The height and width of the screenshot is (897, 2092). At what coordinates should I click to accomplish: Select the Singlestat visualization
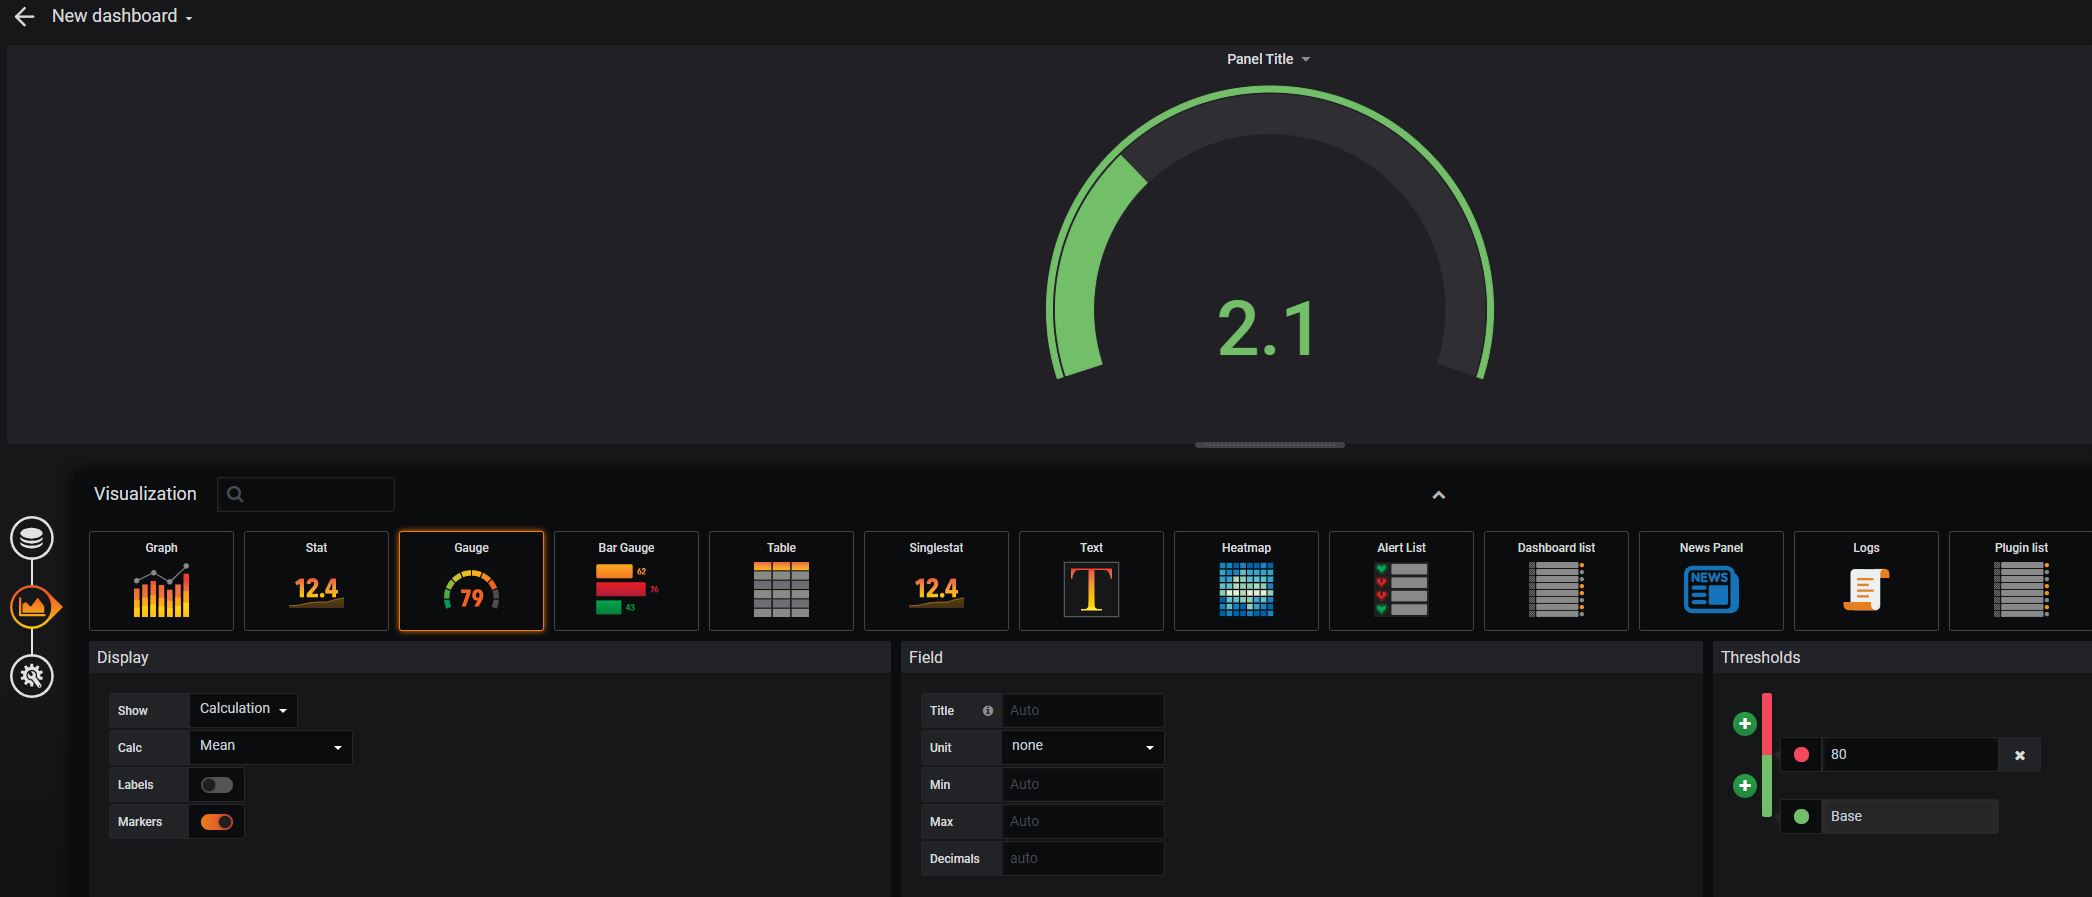pos(936,581)
